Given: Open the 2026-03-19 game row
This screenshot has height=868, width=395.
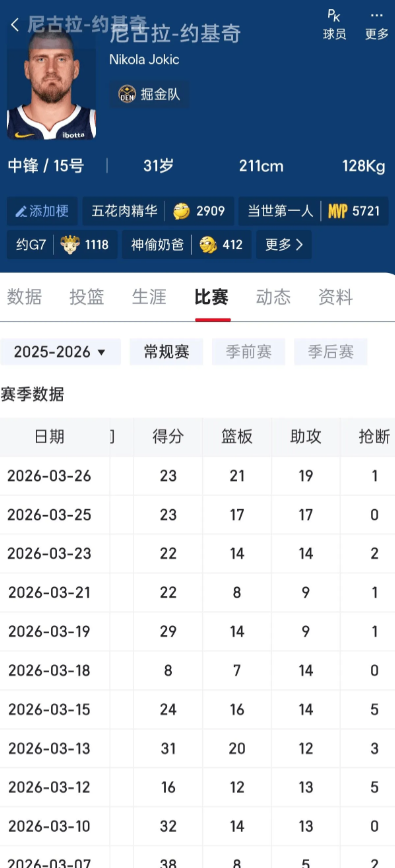Looking at the screenshot, I should tap(198, 632).
